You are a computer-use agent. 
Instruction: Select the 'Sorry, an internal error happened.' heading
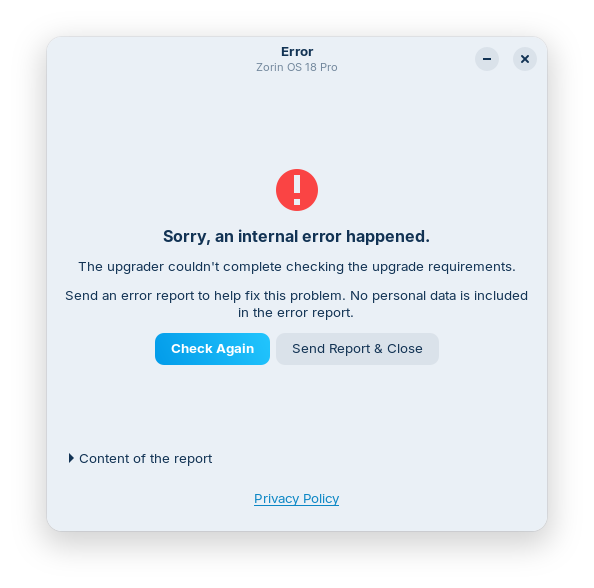(297, 236)
